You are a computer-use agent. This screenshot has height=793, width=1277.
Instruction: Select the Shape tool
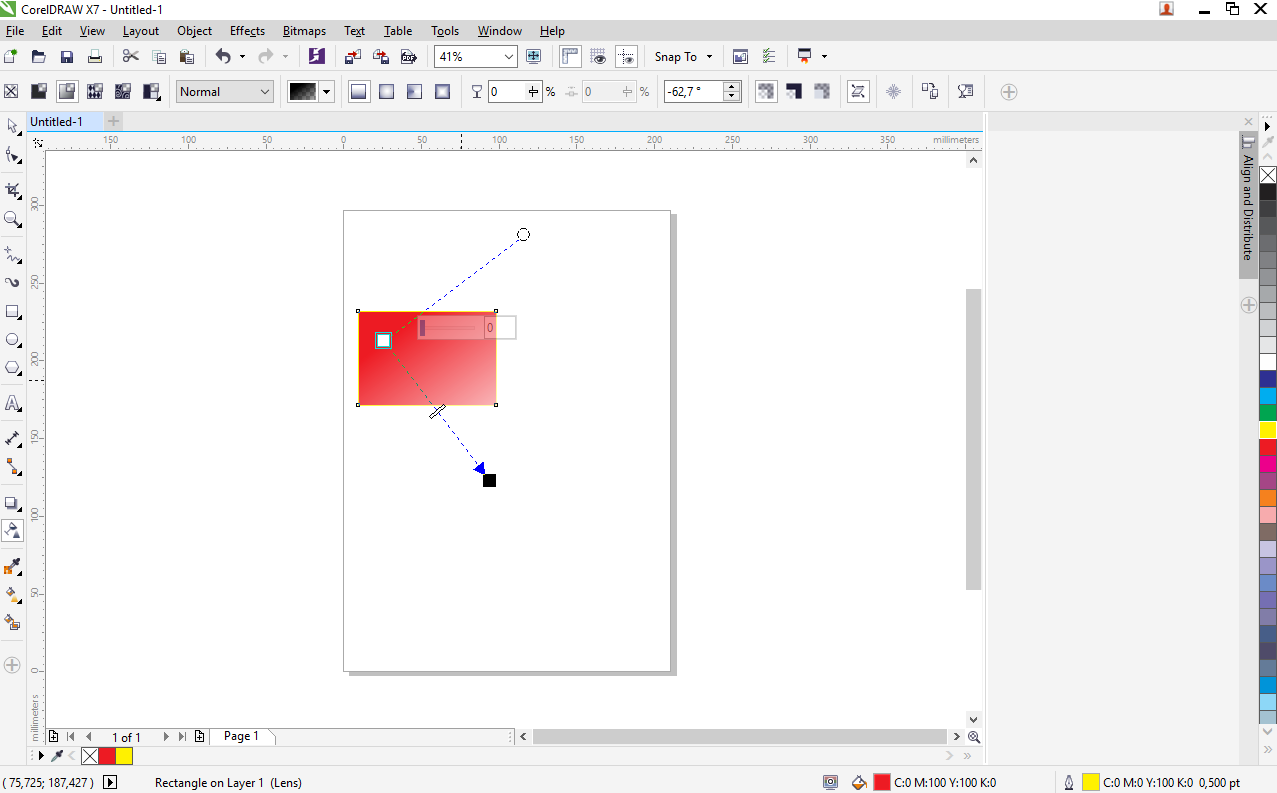point(12,155)
